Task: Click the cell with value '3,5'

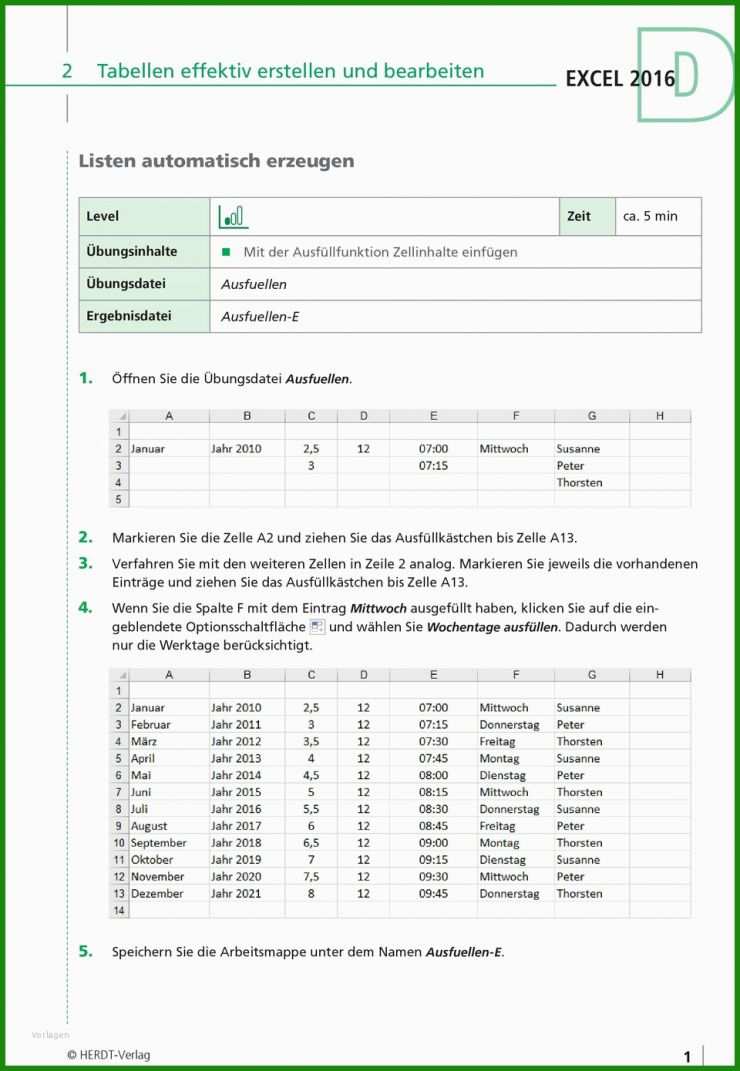Action: tap(311, 742)
